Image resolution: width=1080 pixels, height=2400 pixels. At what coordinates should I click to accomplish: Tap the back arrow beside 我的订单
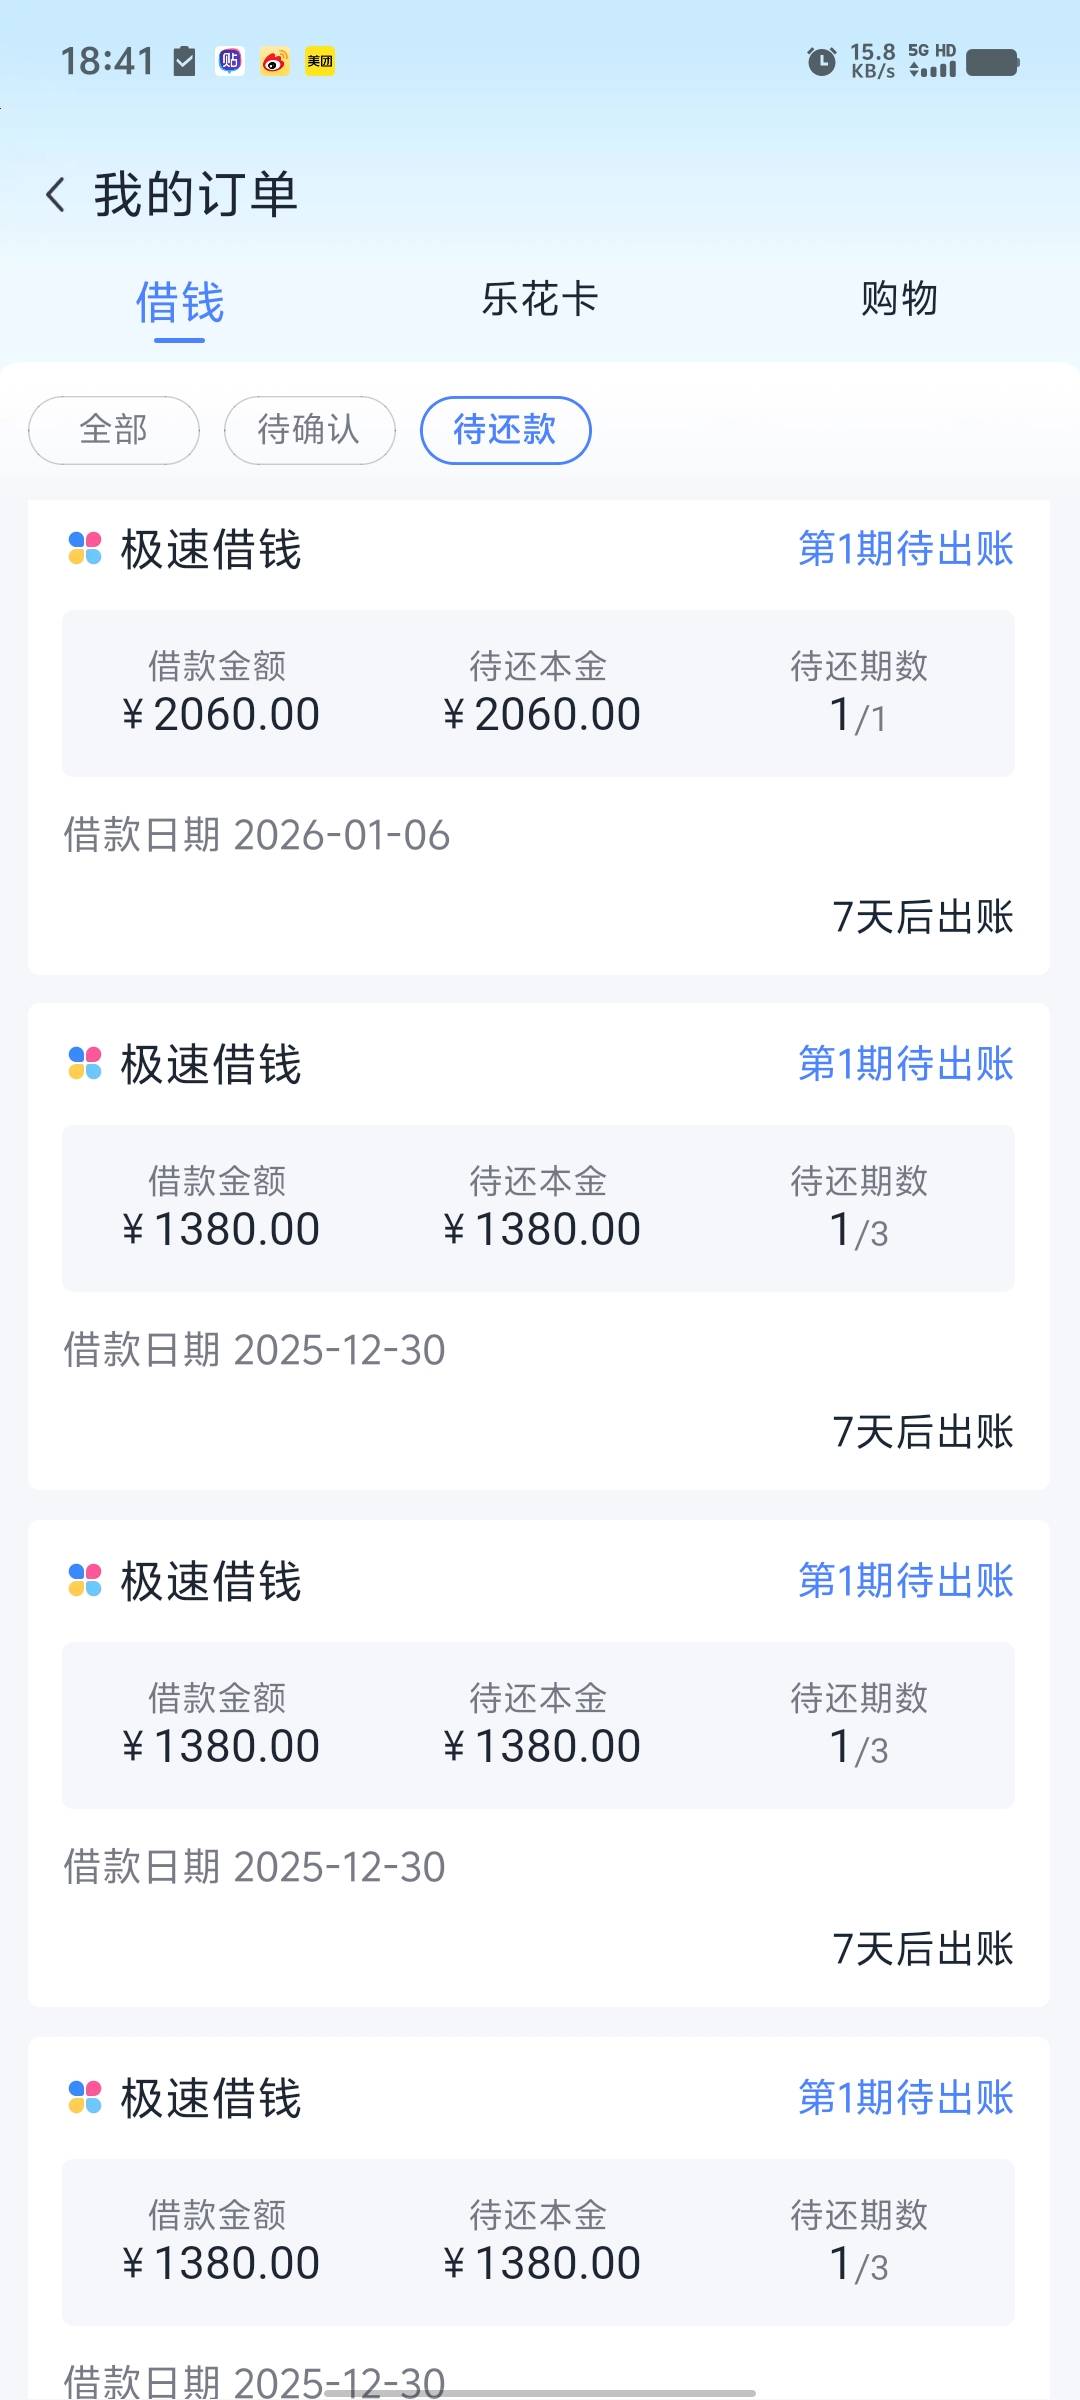tap(56, 195)
